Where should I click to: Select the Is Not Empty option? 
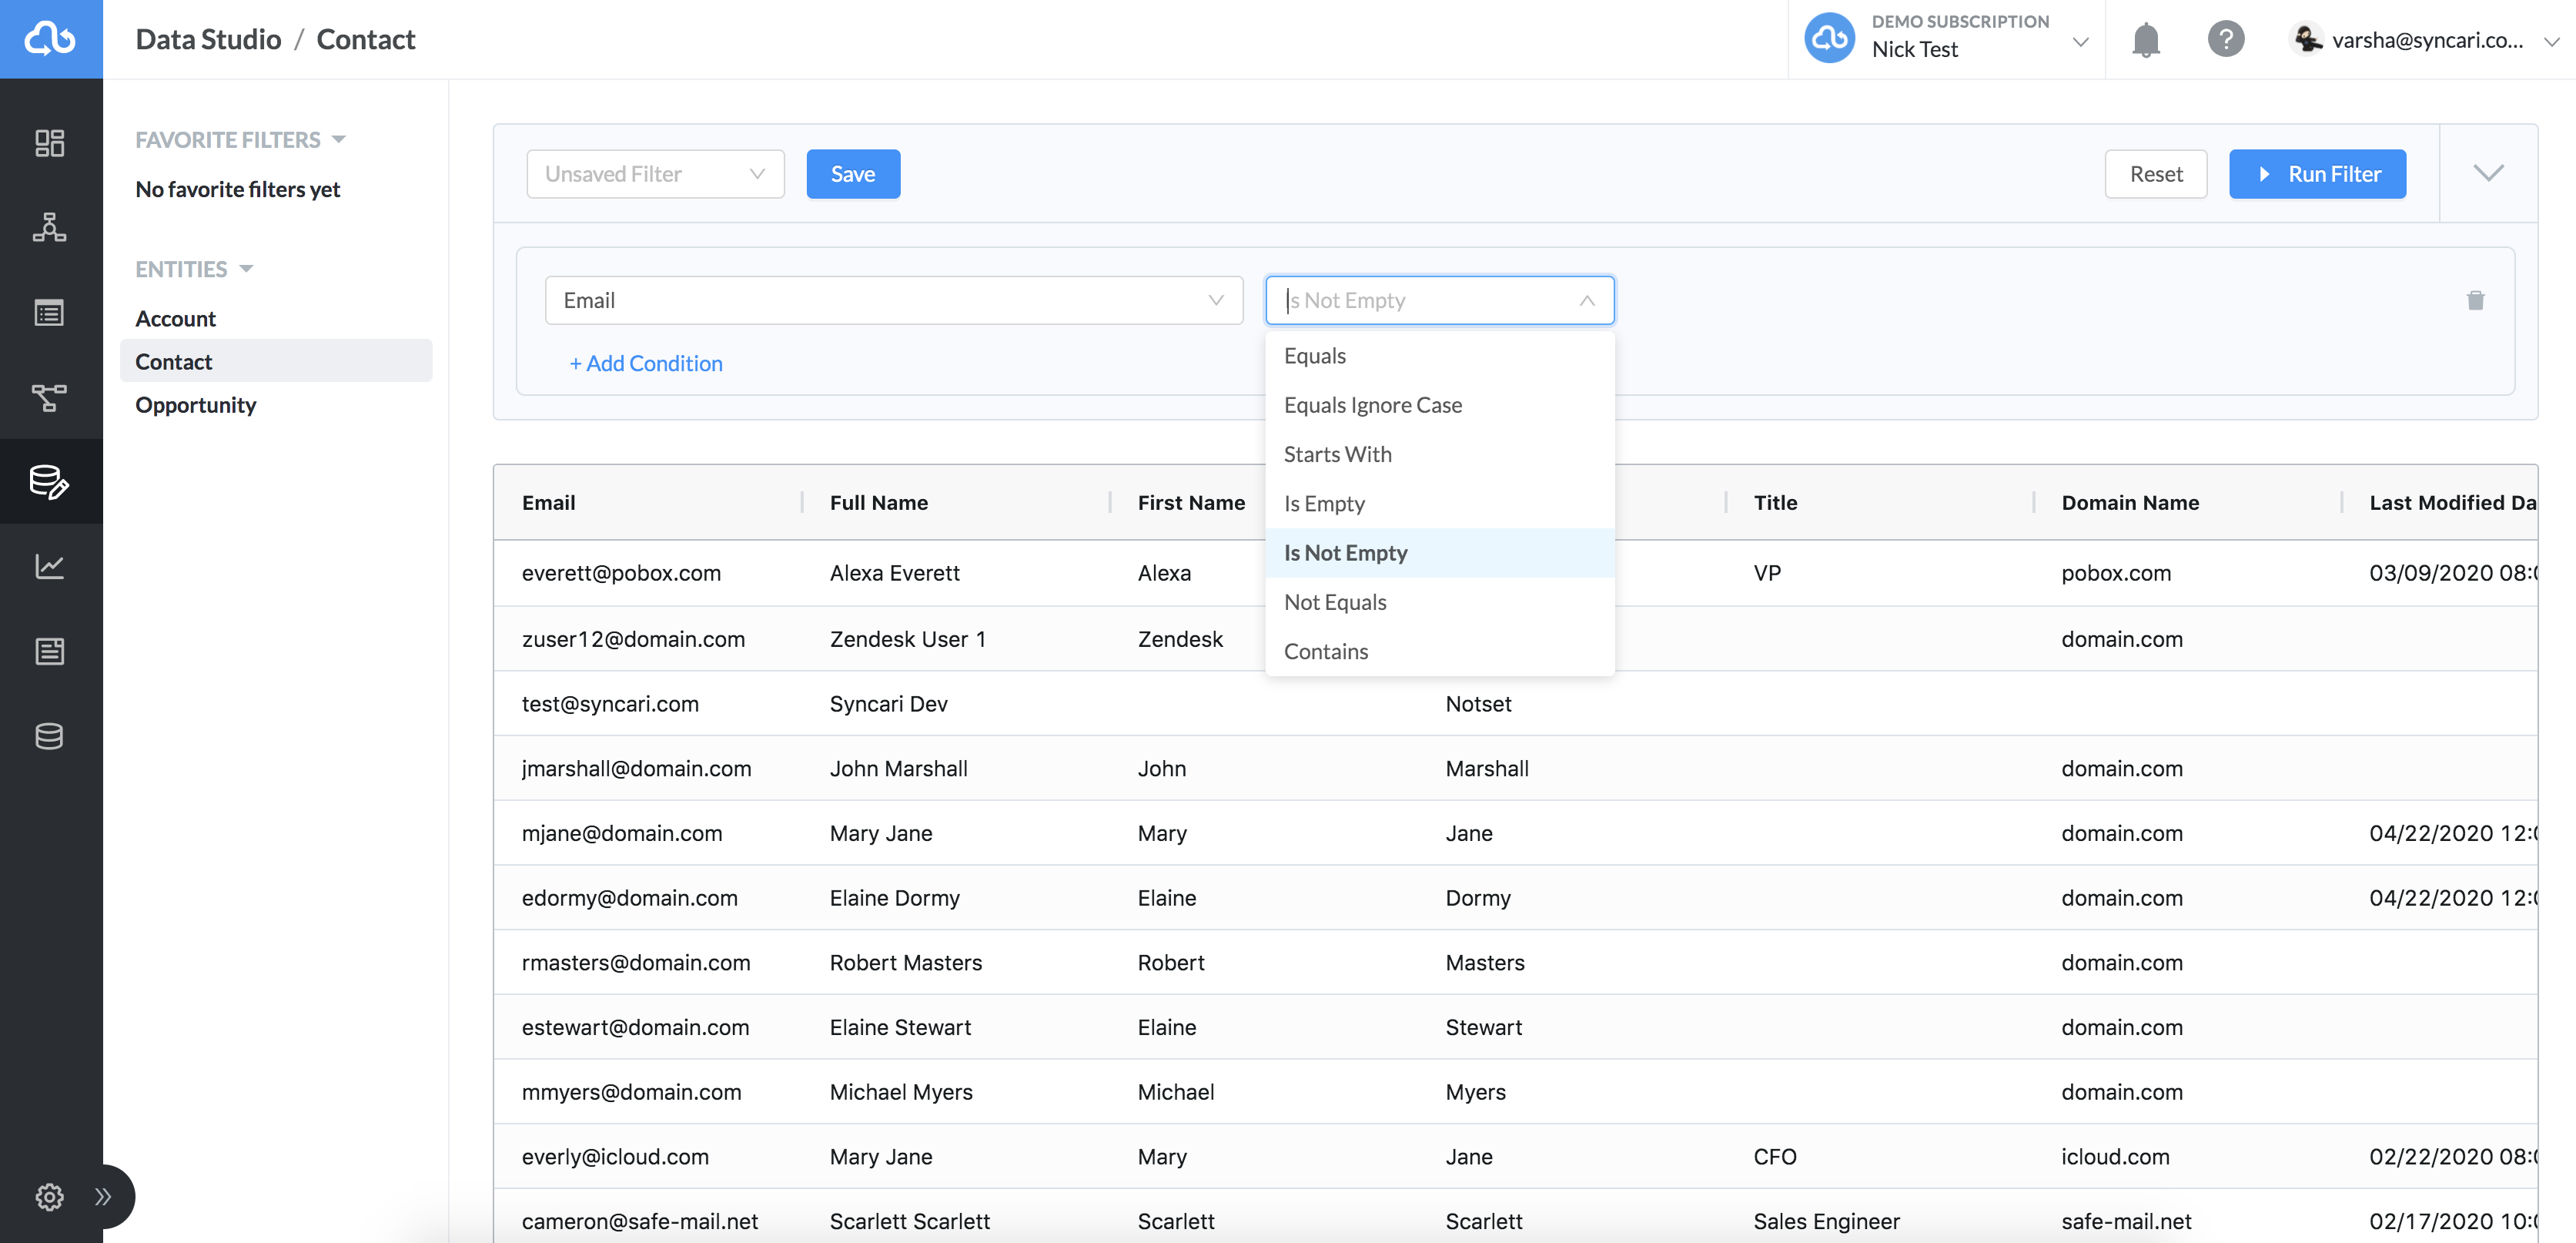tap(1439, 553)
